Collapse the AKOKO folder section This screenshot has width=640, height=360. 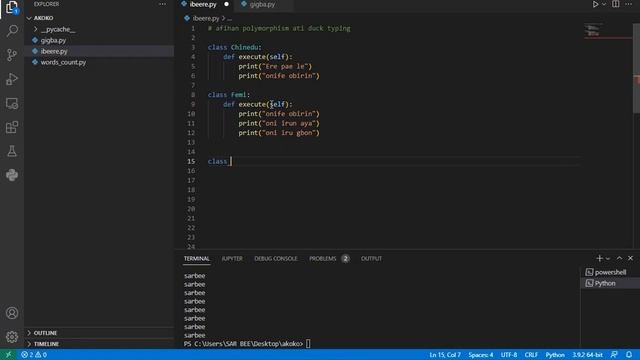(99, 18)
